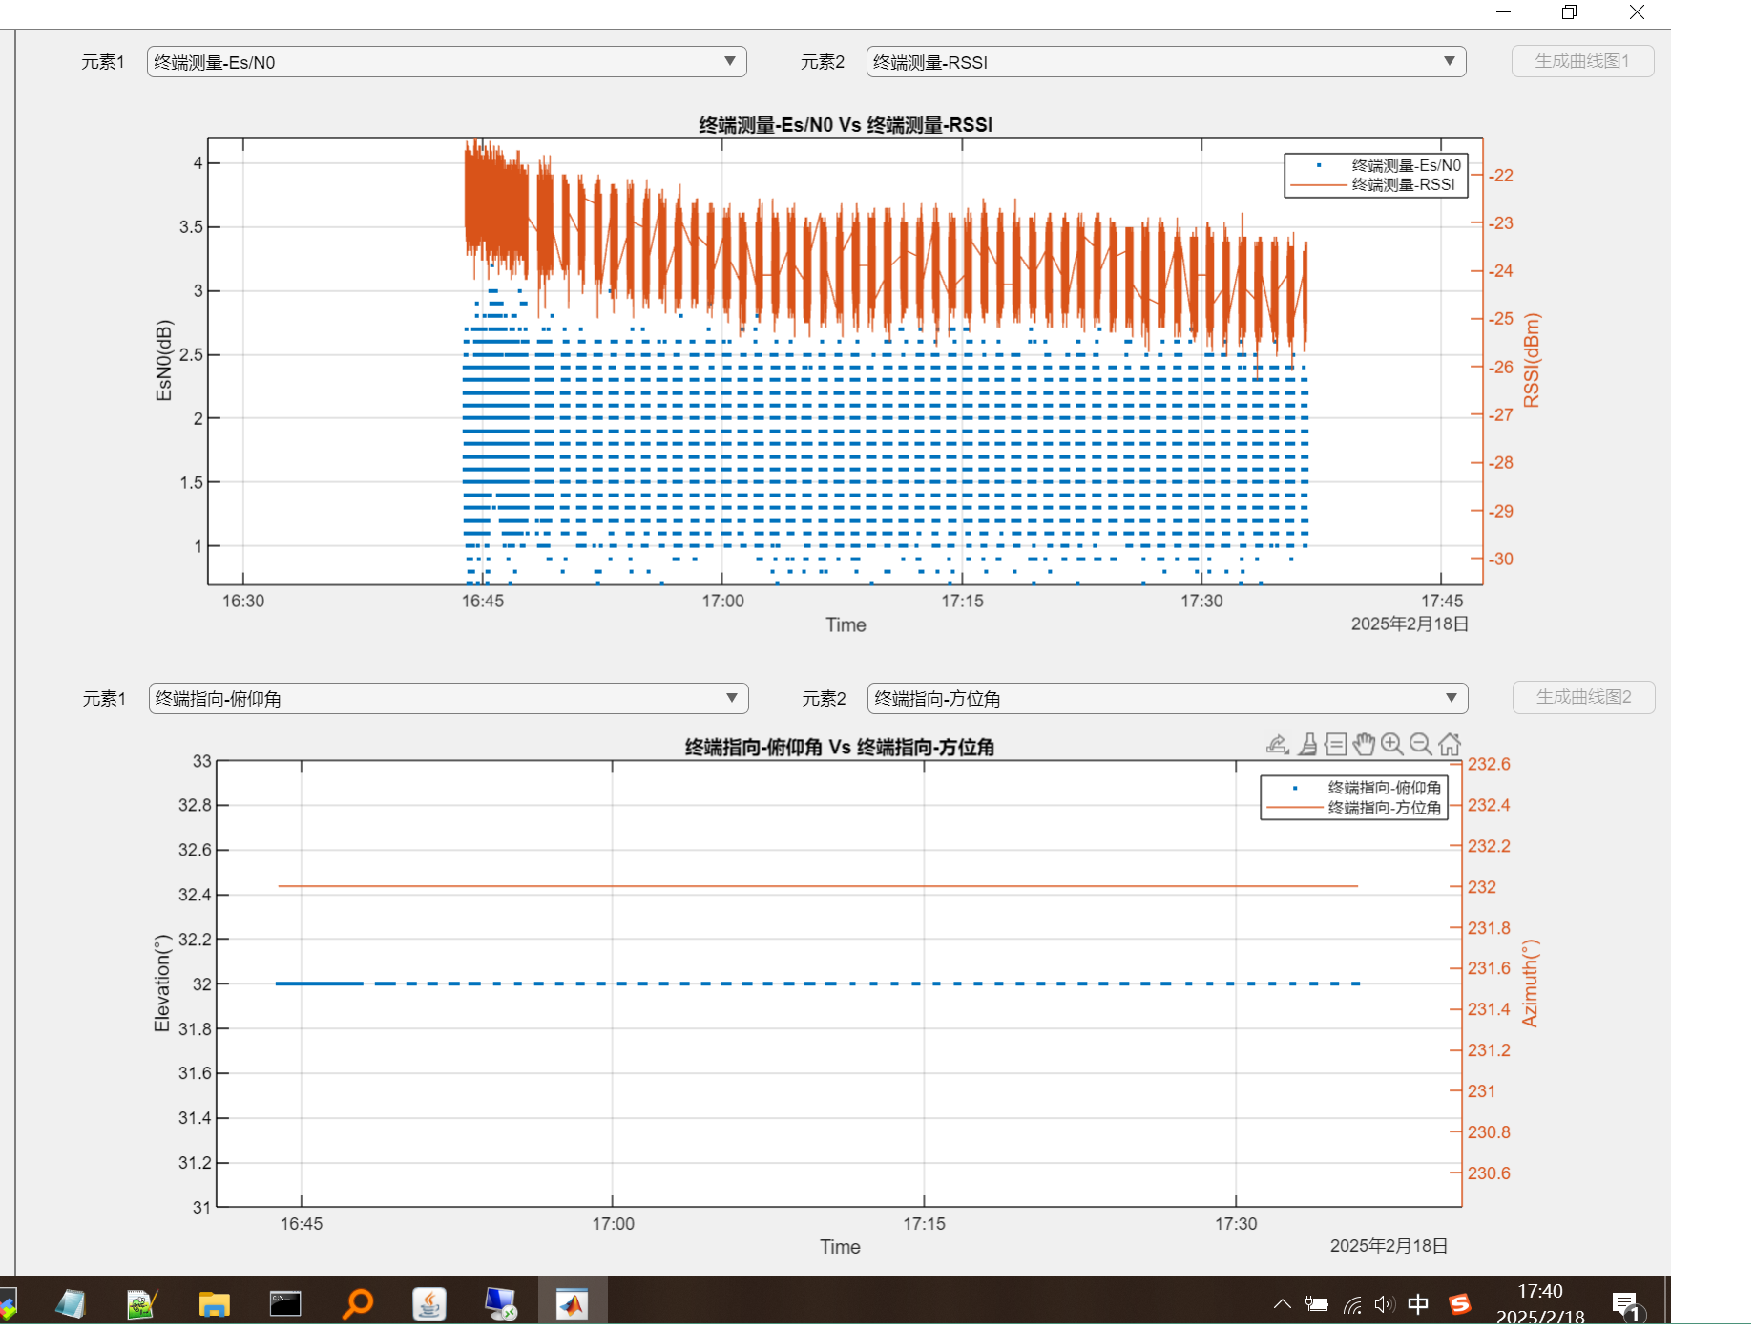The height and width of the screenshot is (1332, 1751).
Task: Select the zoom in magnifier on lower chart
Action: pos(1392,744)
